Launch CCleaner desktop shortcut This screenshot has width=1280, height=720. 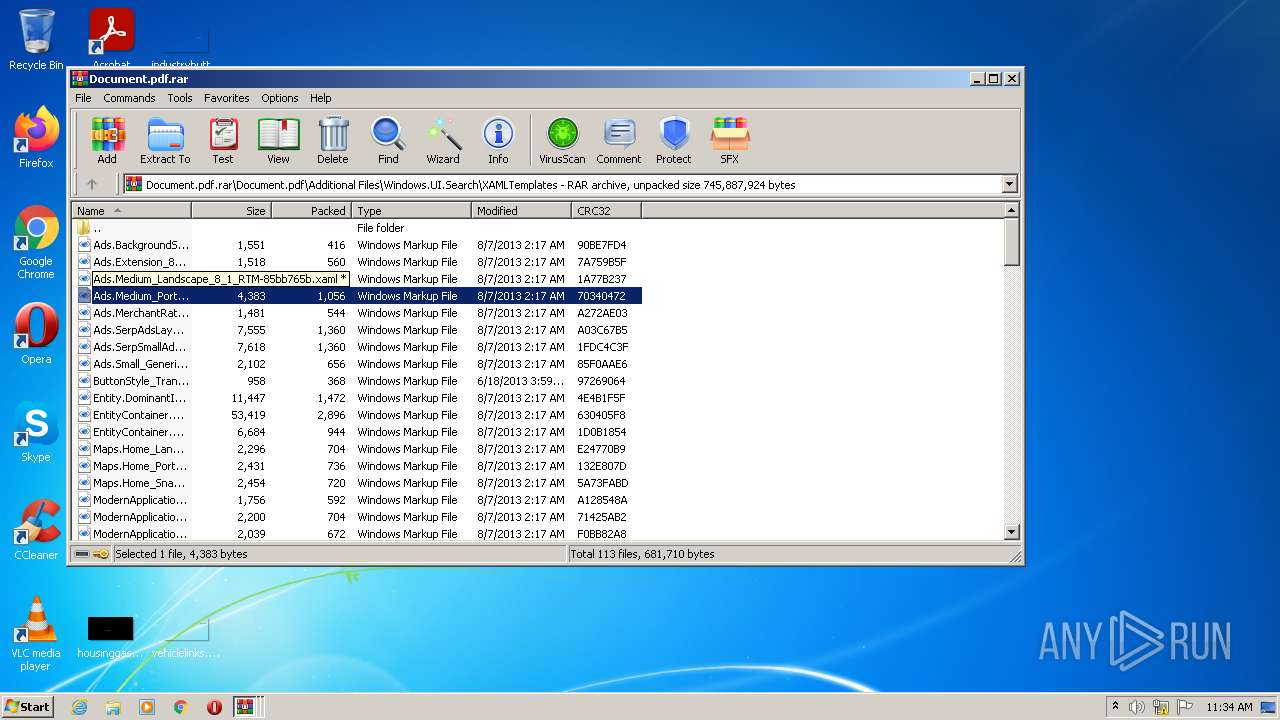pos(36,530)
